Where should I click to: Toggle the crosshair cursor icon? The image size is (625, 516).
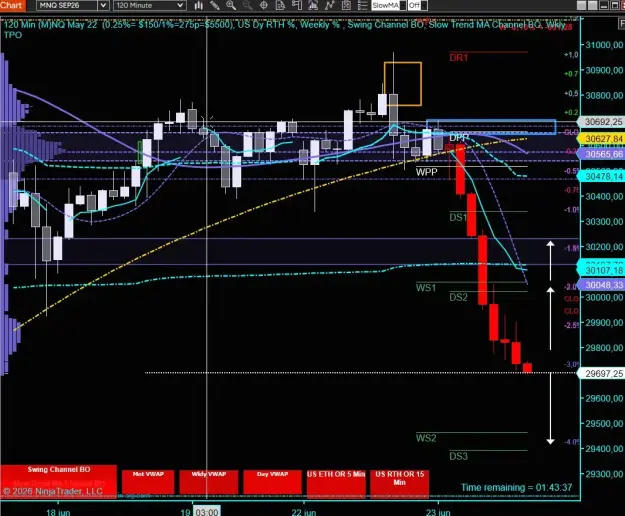point(263,5)
